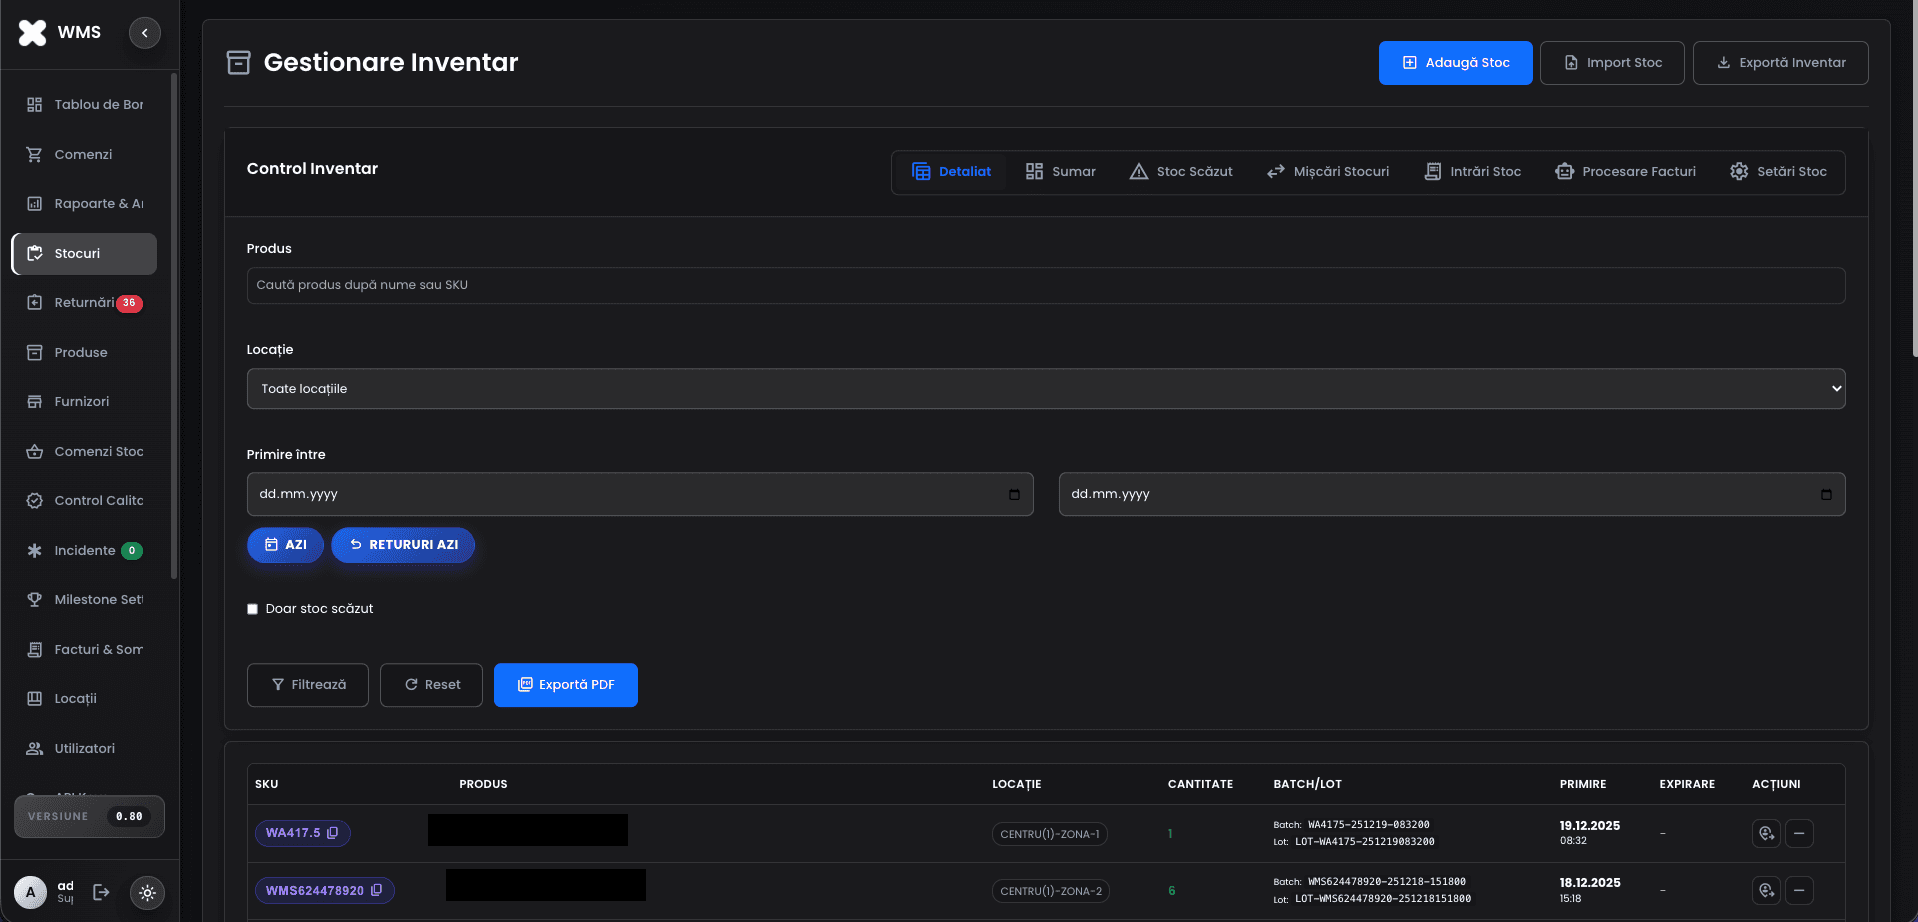The height and width of the screenshot is (922, 1918).
Task: Collapse the sidebar with the chevron button
Action: click(x=145, y=33)
